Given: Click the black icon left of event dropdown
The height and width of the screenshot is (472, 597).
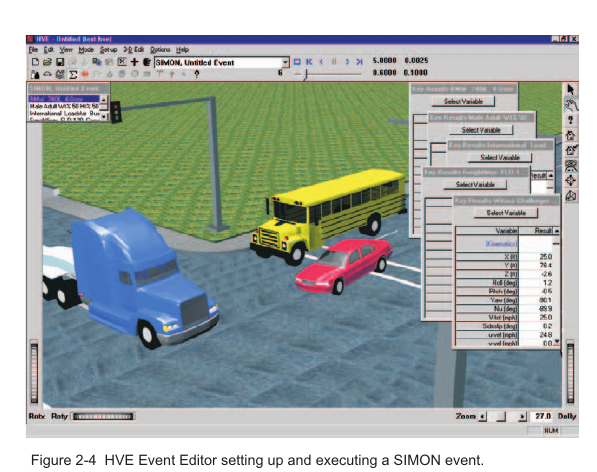Looking at the screenshot, I should [x=147, y=62].
